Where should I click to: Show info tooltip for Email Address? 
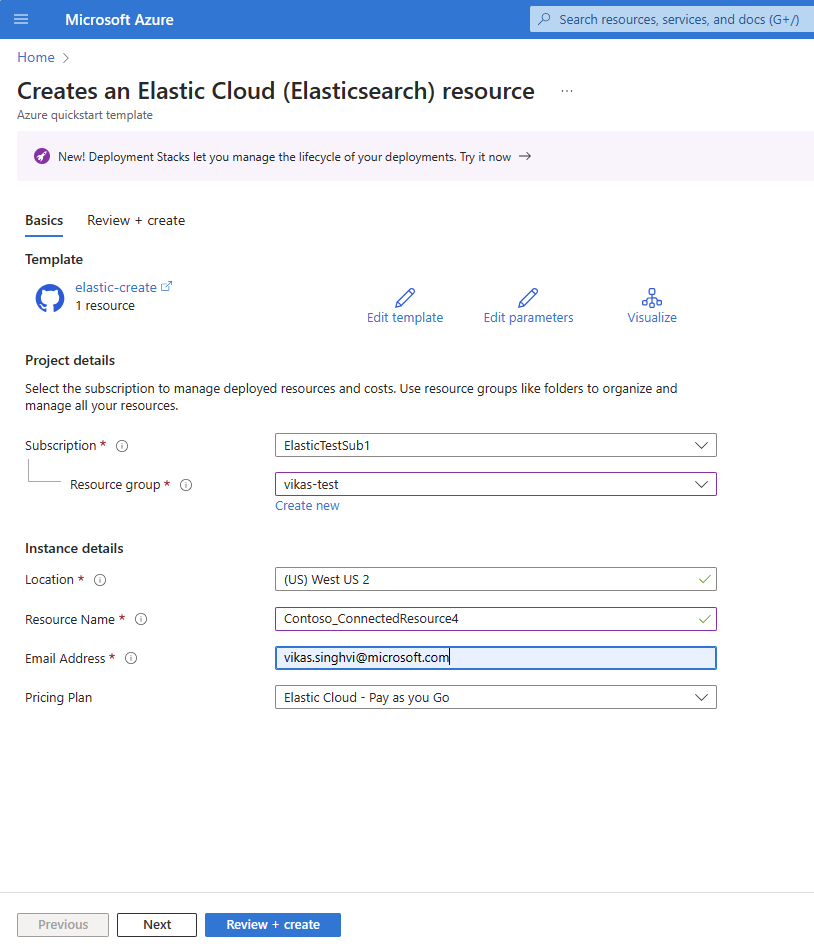tap(131, 659)
